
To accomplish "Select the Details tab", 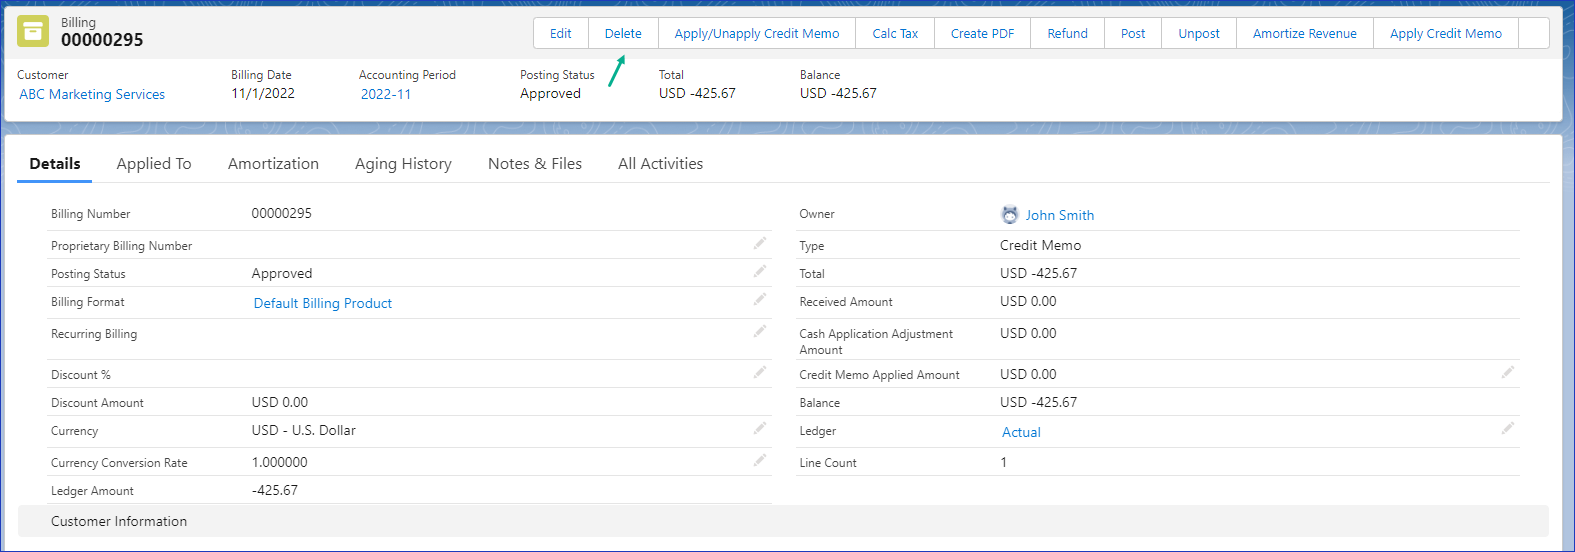I will [x=55, y=164].
